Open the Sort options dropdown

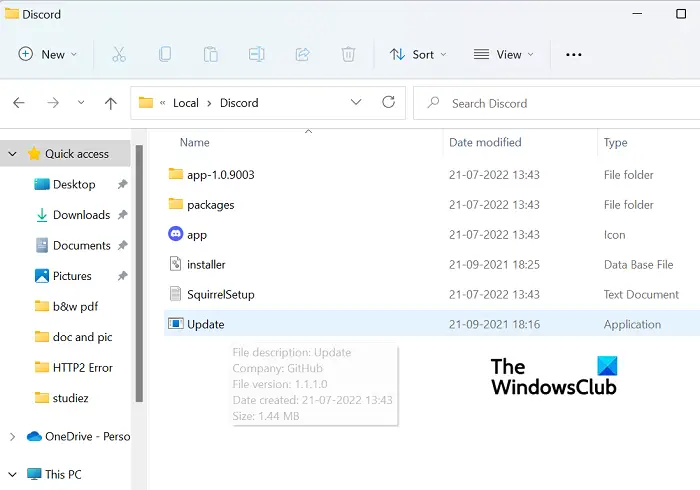pyautogui.click(x=418, y=54)
